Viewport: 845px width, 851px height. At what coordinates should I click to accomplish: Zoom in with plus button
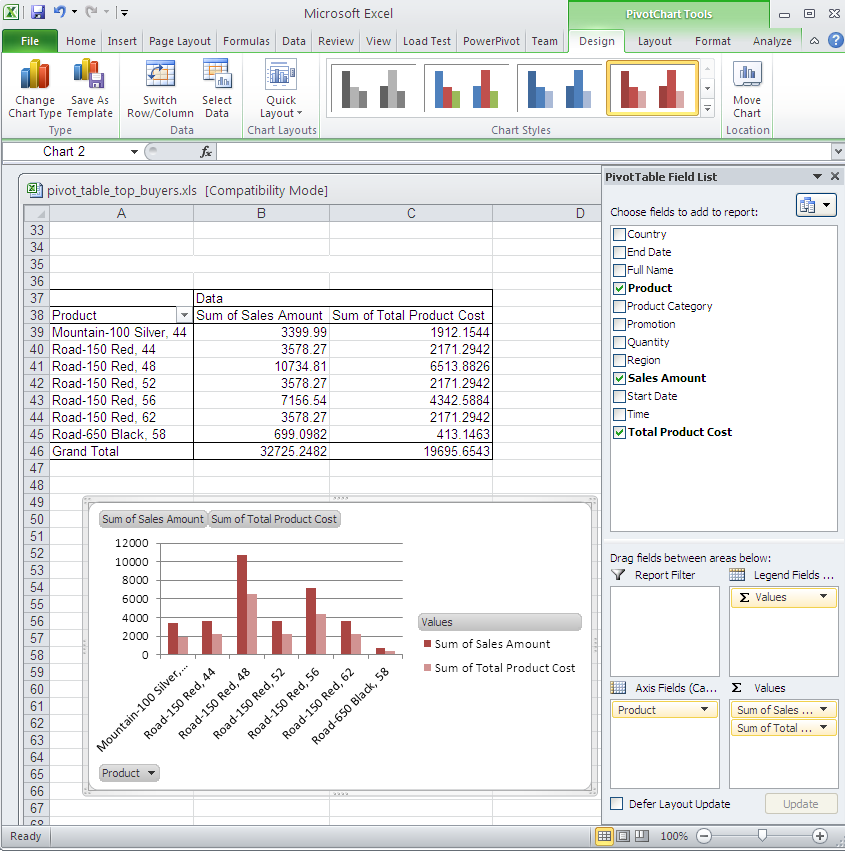tap(820, 836)
